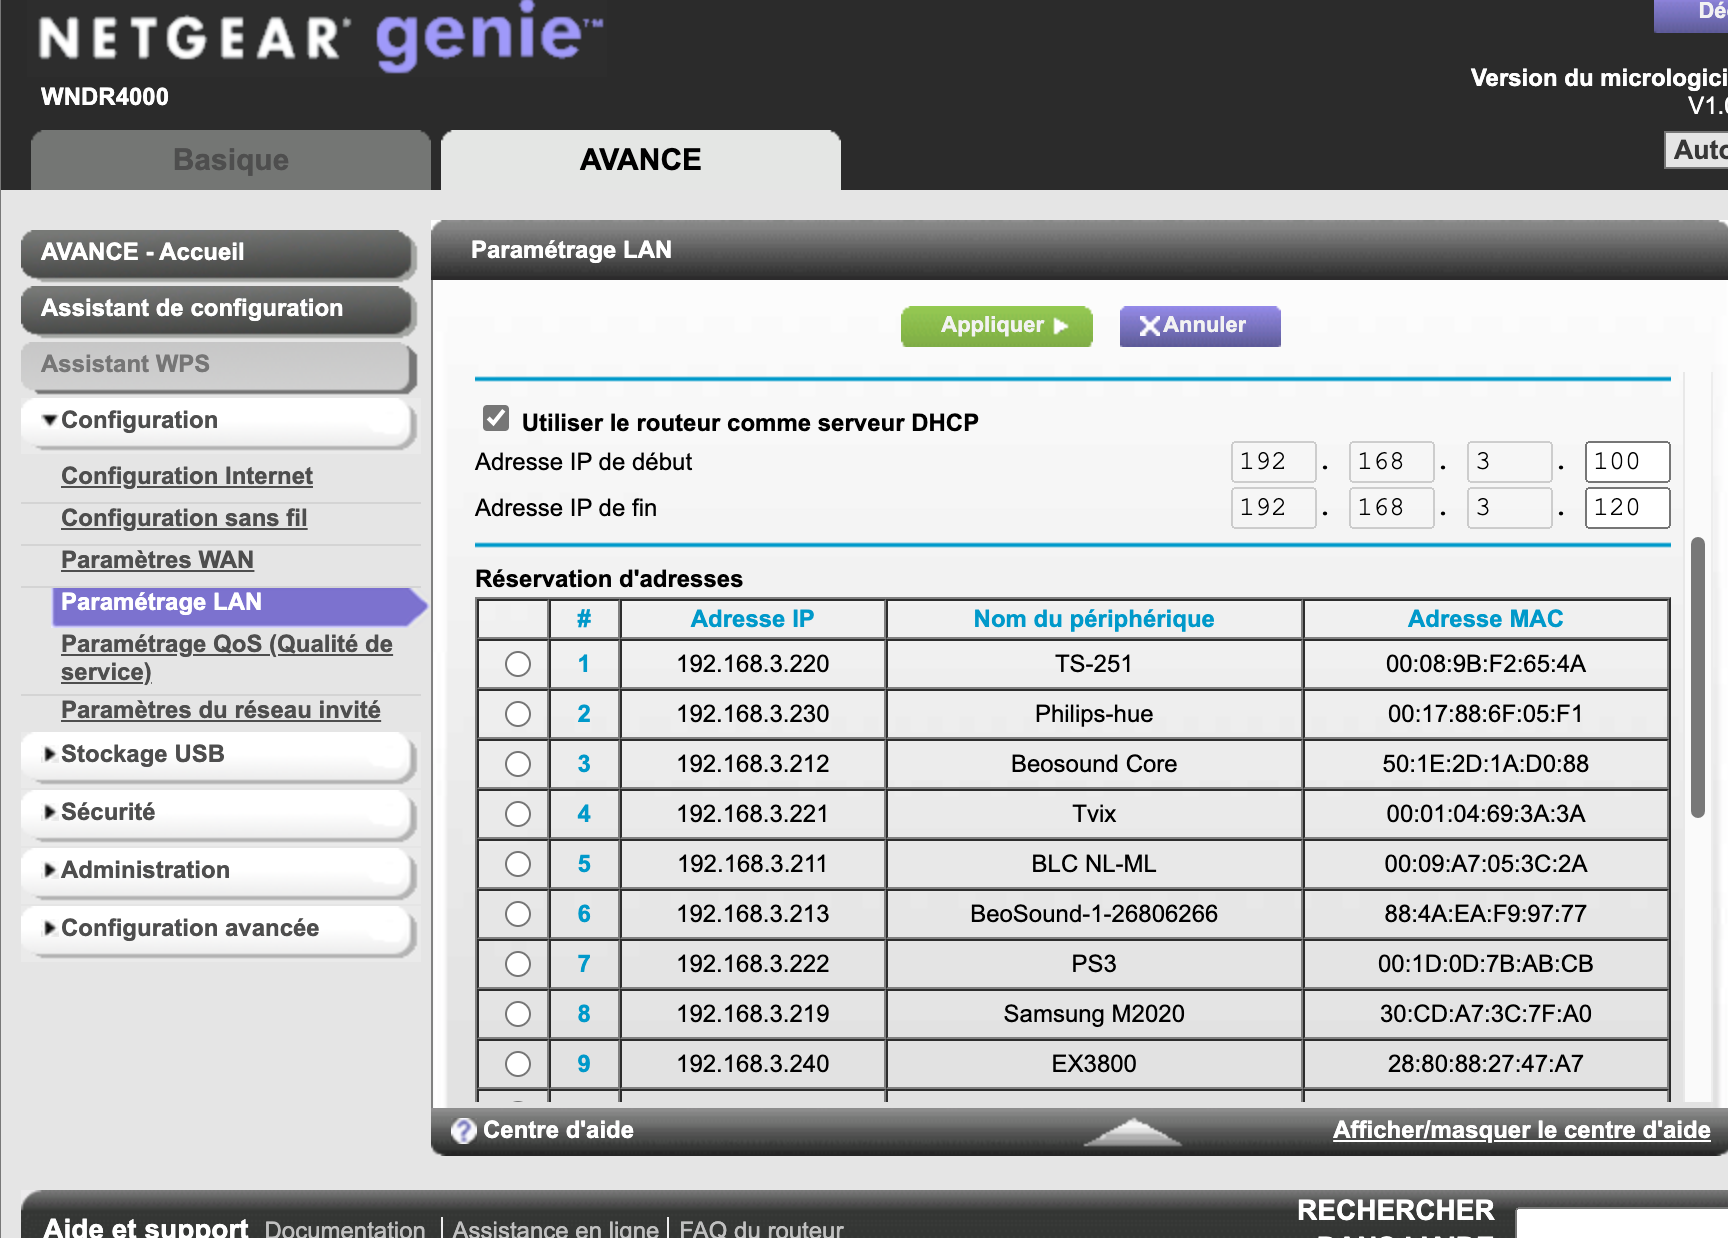Viewport: 1728px width, 1238px height.
Task: Open Assistant WPS
Action: coord(217,365)
